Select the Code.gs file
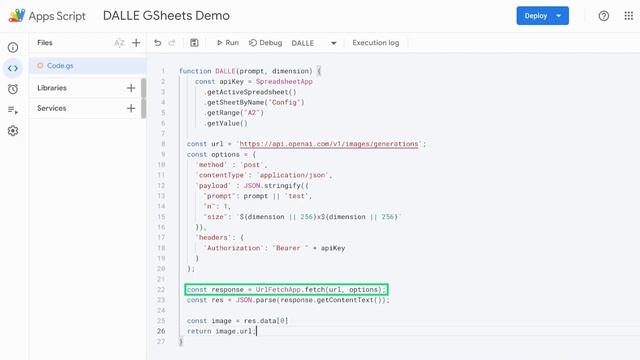 (88, 66)
